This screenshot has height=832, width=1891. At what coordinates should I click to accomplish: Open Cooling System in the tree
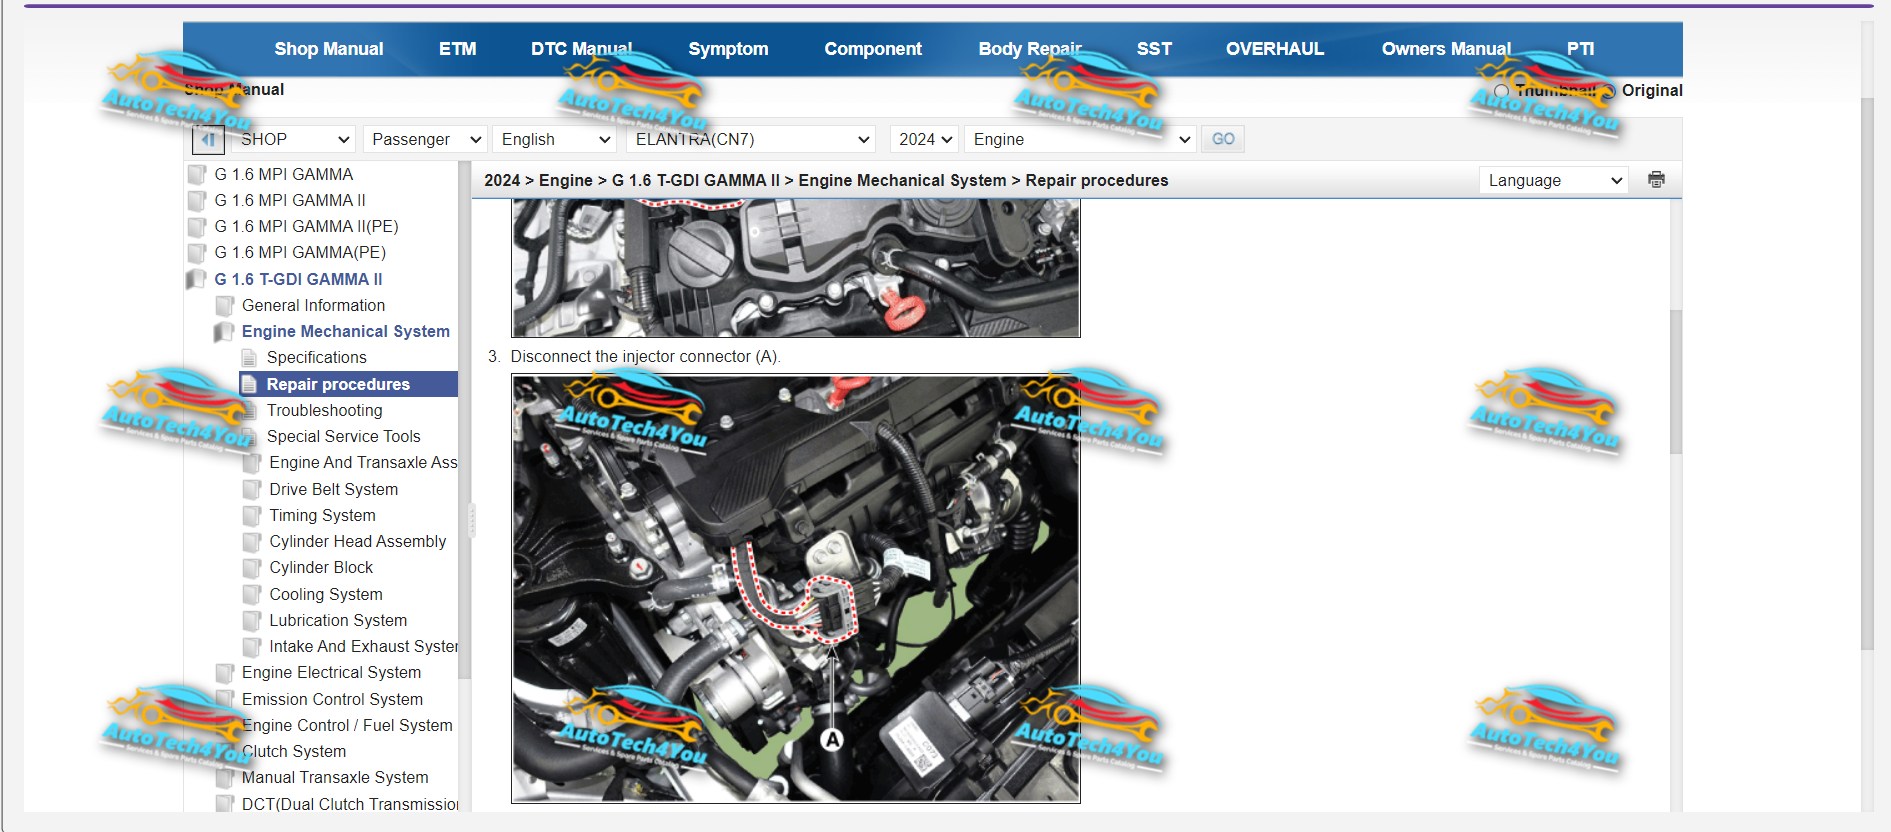[x=325, y=594]
